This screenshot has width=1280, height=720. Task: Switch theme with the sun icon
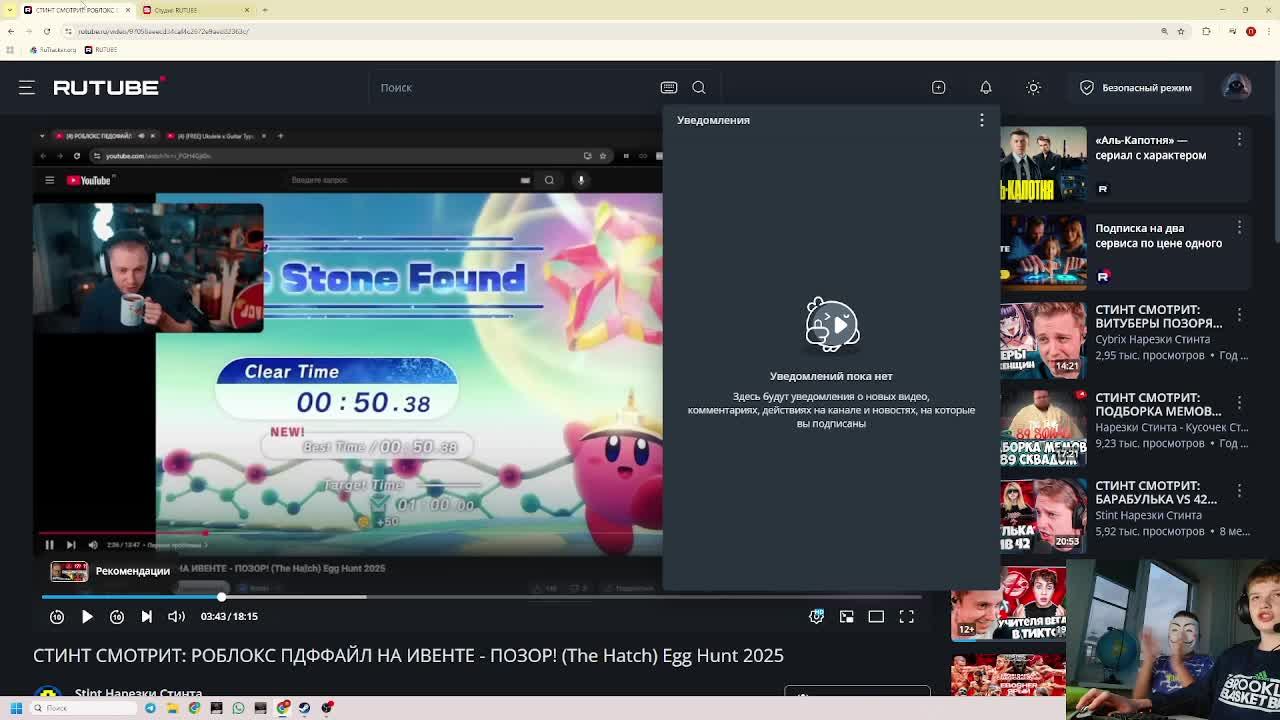point(1033,88)
